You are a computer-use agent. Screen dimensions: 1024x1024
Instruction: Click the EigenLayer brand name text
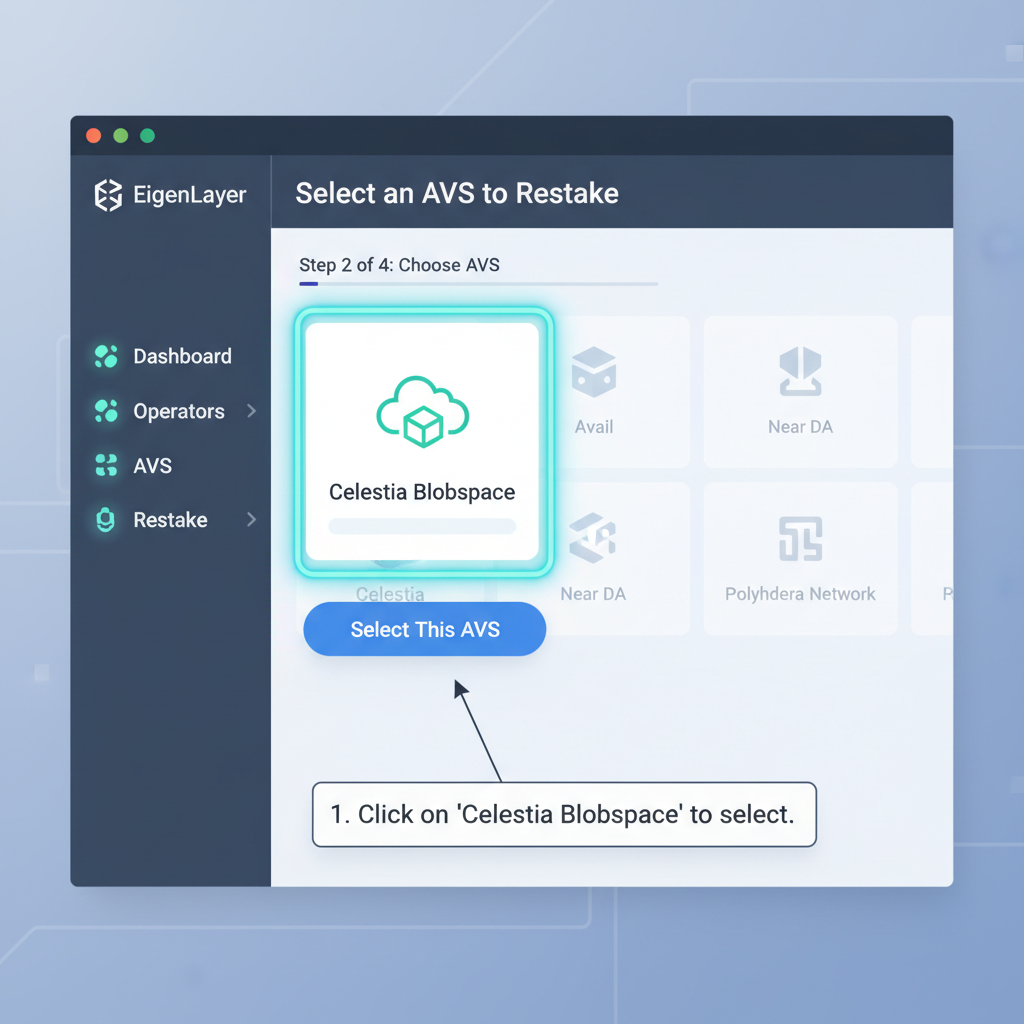[189, 195]
